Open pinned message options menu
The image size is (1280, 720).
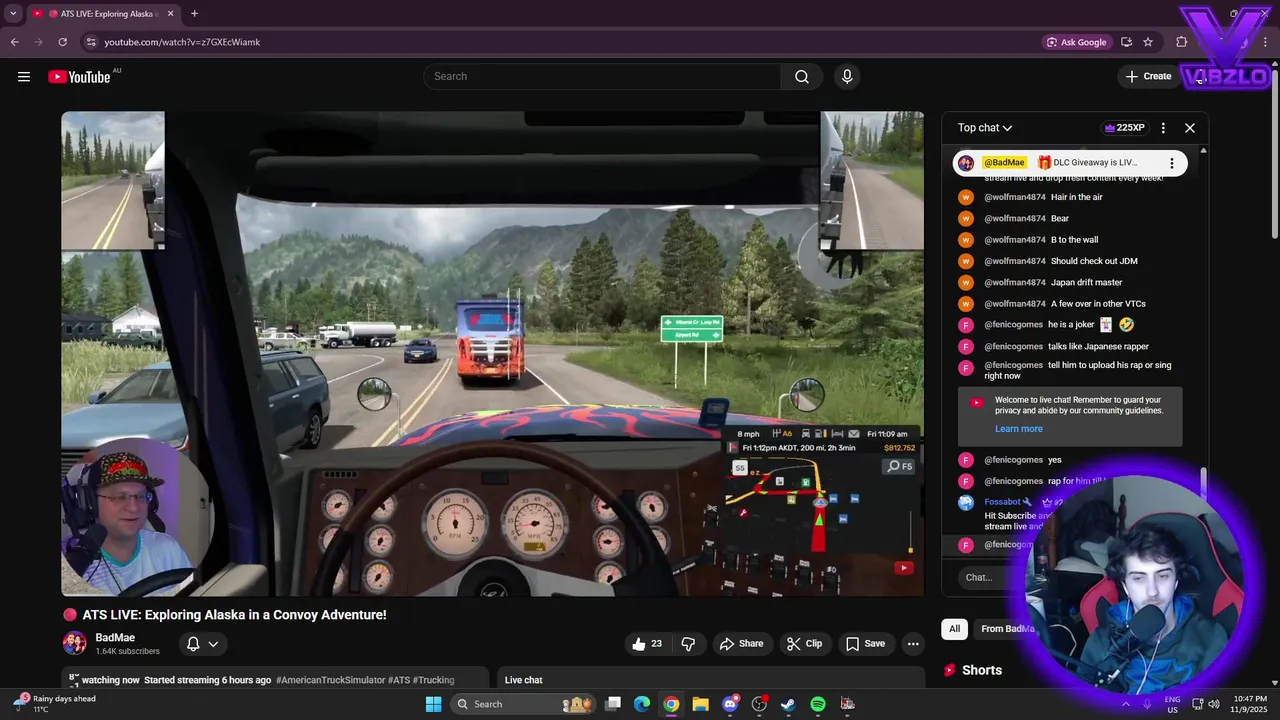(1172, 163)
